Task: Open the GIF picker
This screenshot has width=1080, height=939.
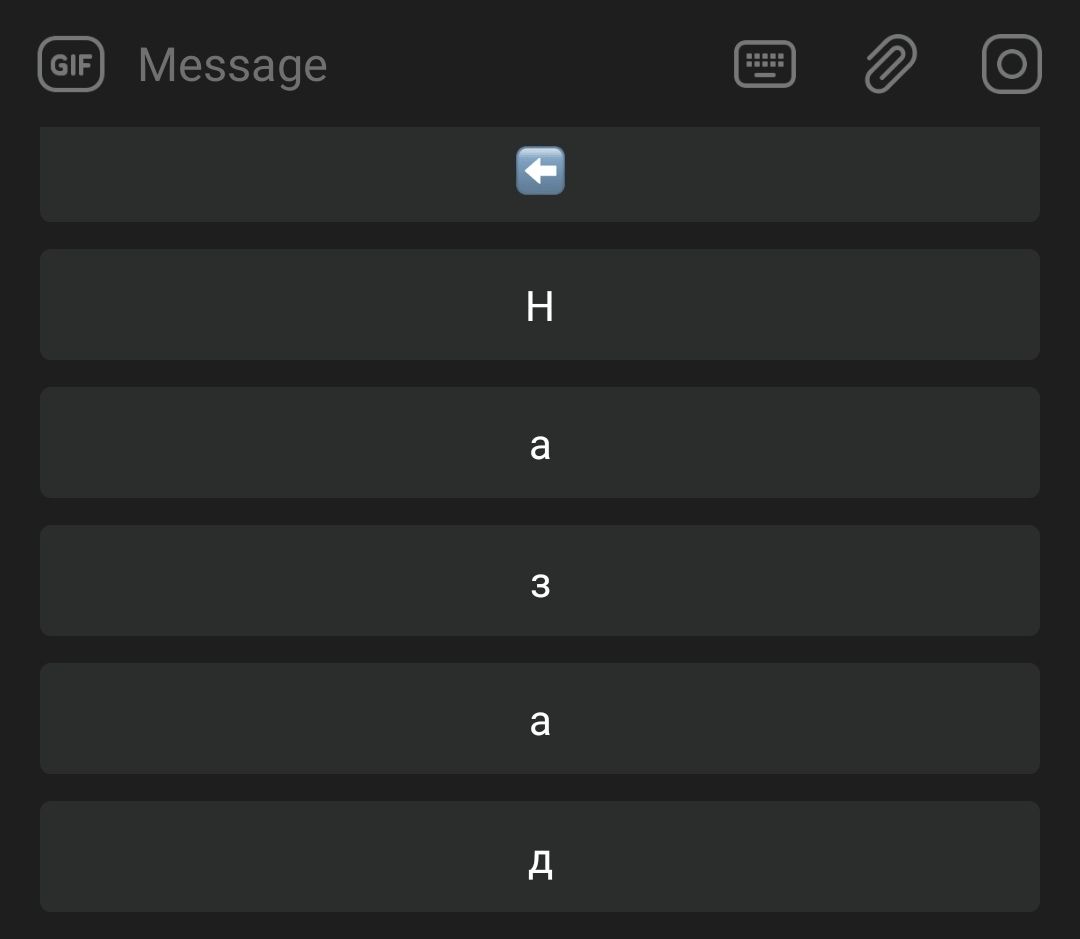Action: coord(71,64)
